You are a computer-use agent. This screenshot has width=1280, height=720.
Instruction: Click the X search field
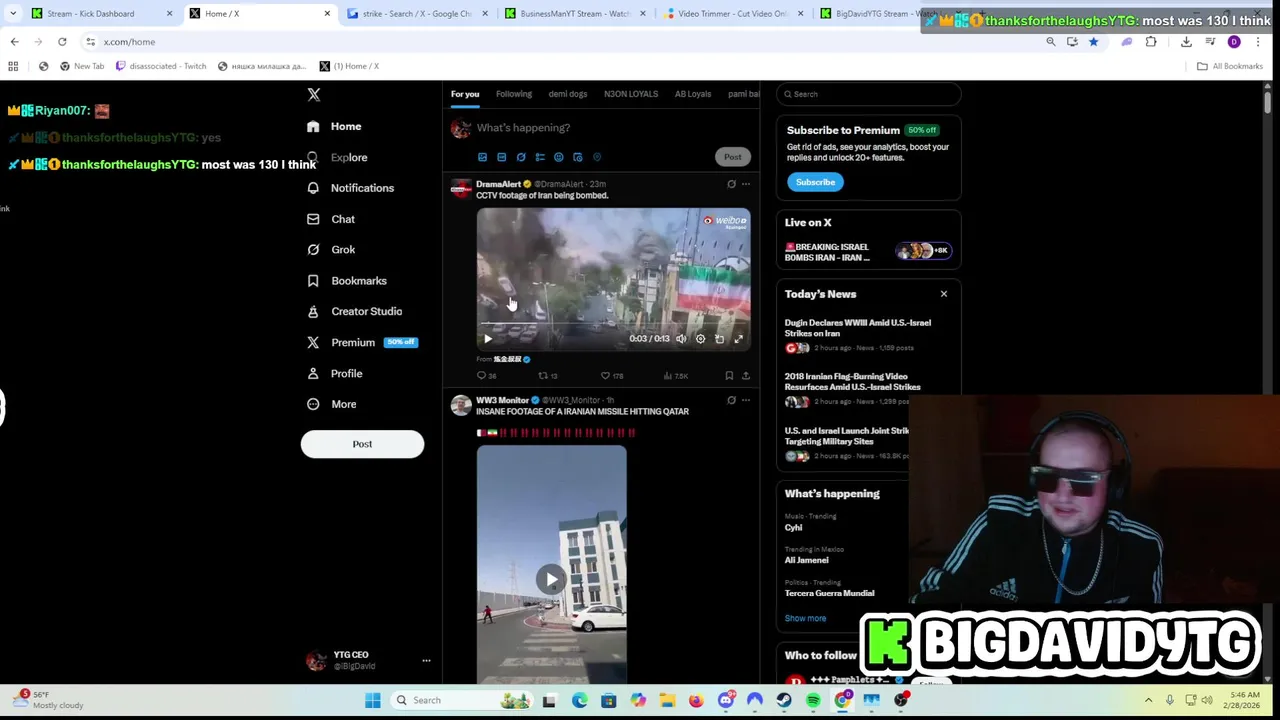(x=868, y=94)
